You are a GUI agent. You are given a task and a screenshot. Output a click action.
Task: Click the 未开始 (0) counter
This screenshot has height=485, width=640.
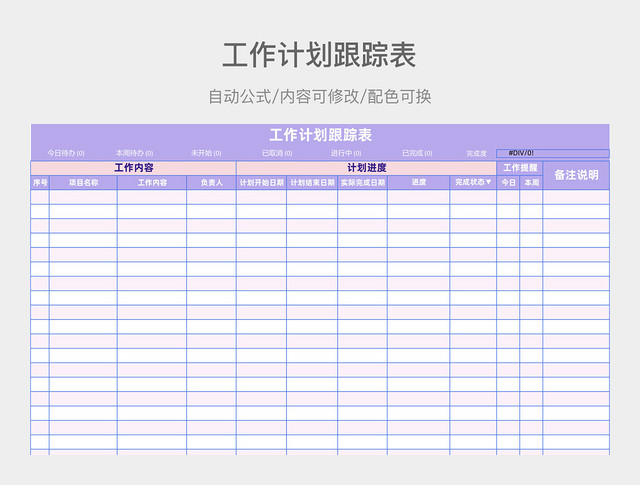pyautogui.click(x=206, y=153)
